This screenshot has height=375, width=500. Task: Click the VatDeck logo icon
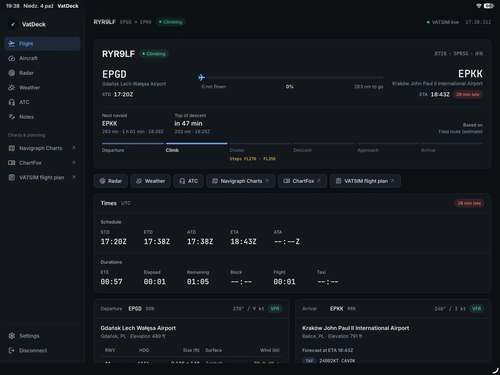tap(13, 24)
